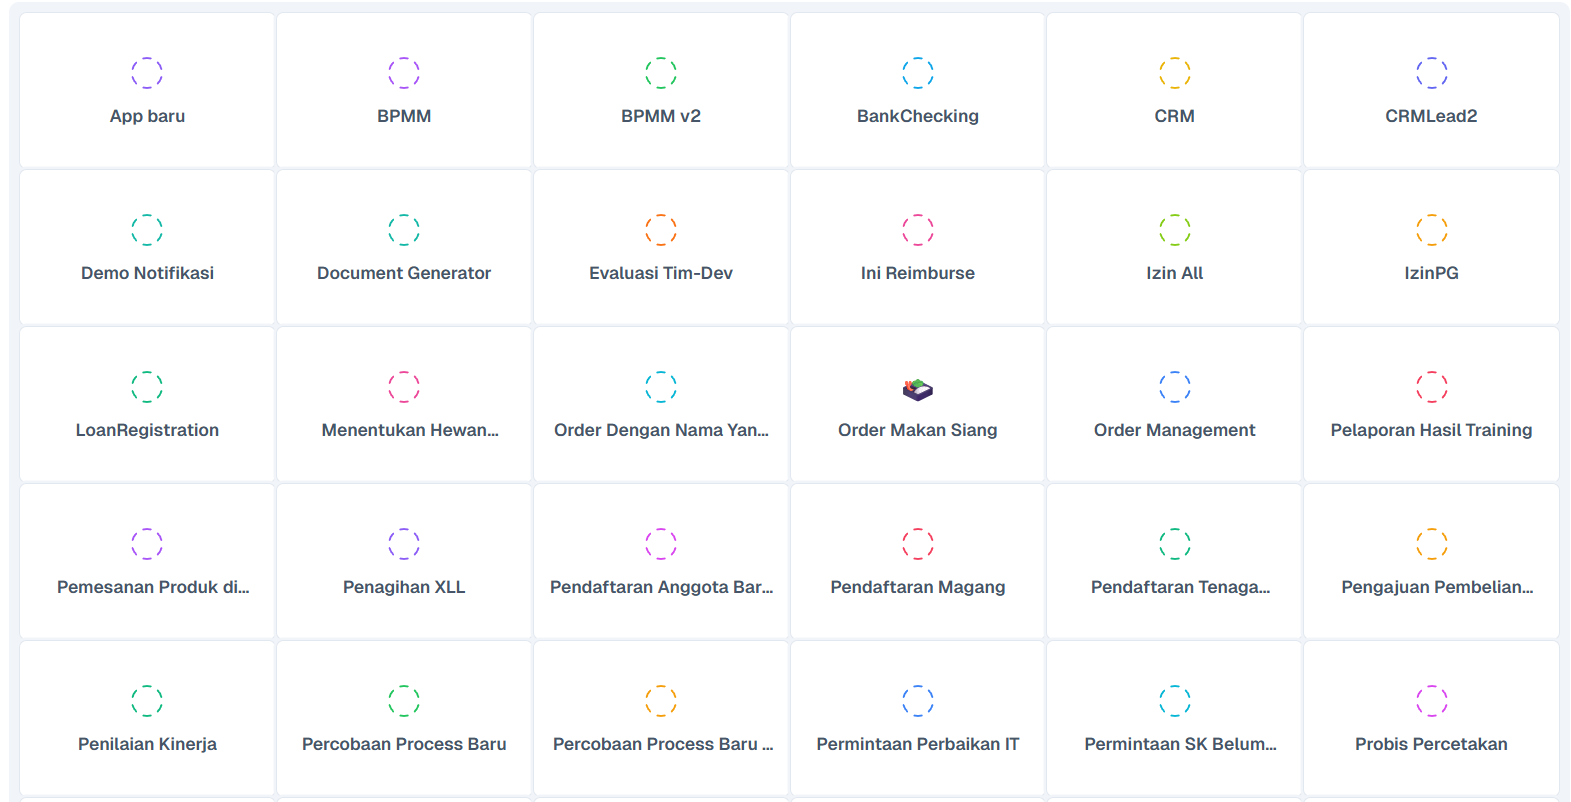Click the blue dashed icon above Order Management

(x=1175, y=387)
